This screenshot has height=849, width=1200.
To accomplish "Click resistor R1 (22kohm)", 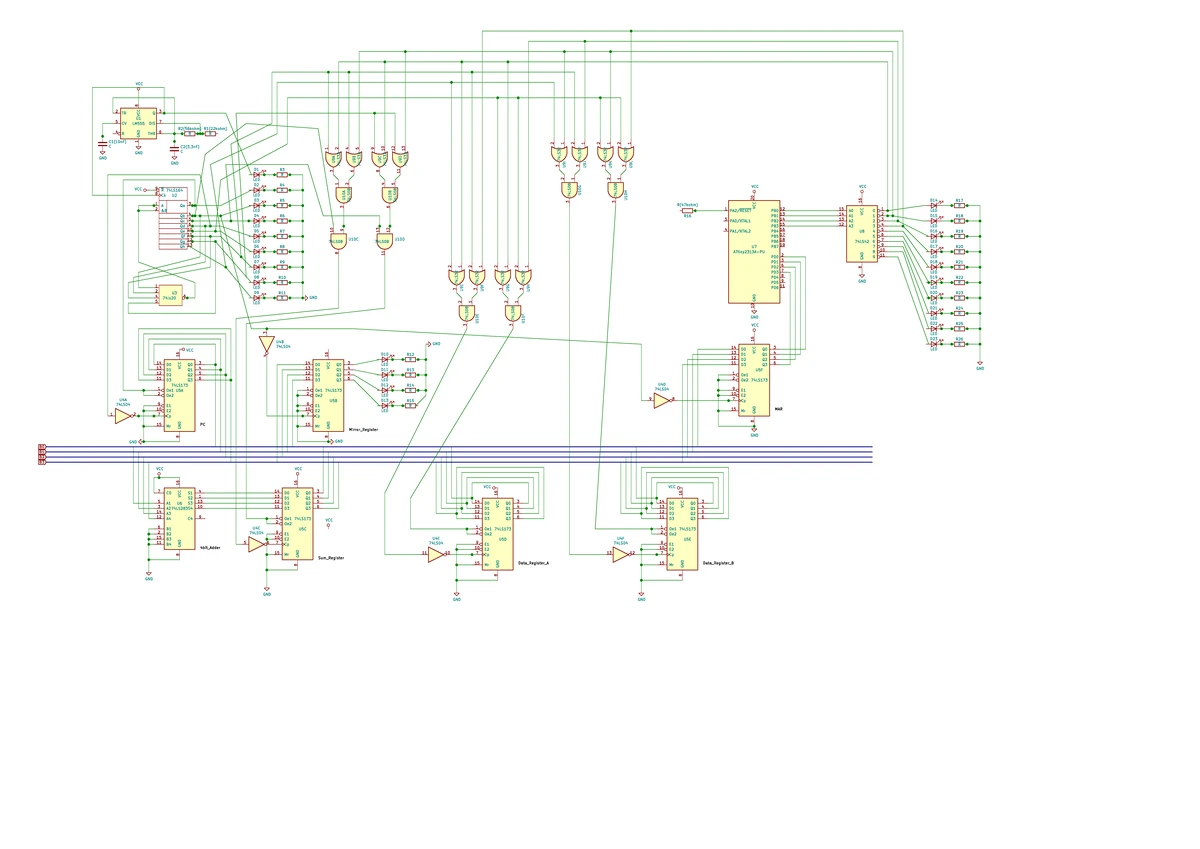I will pos(209,133).
